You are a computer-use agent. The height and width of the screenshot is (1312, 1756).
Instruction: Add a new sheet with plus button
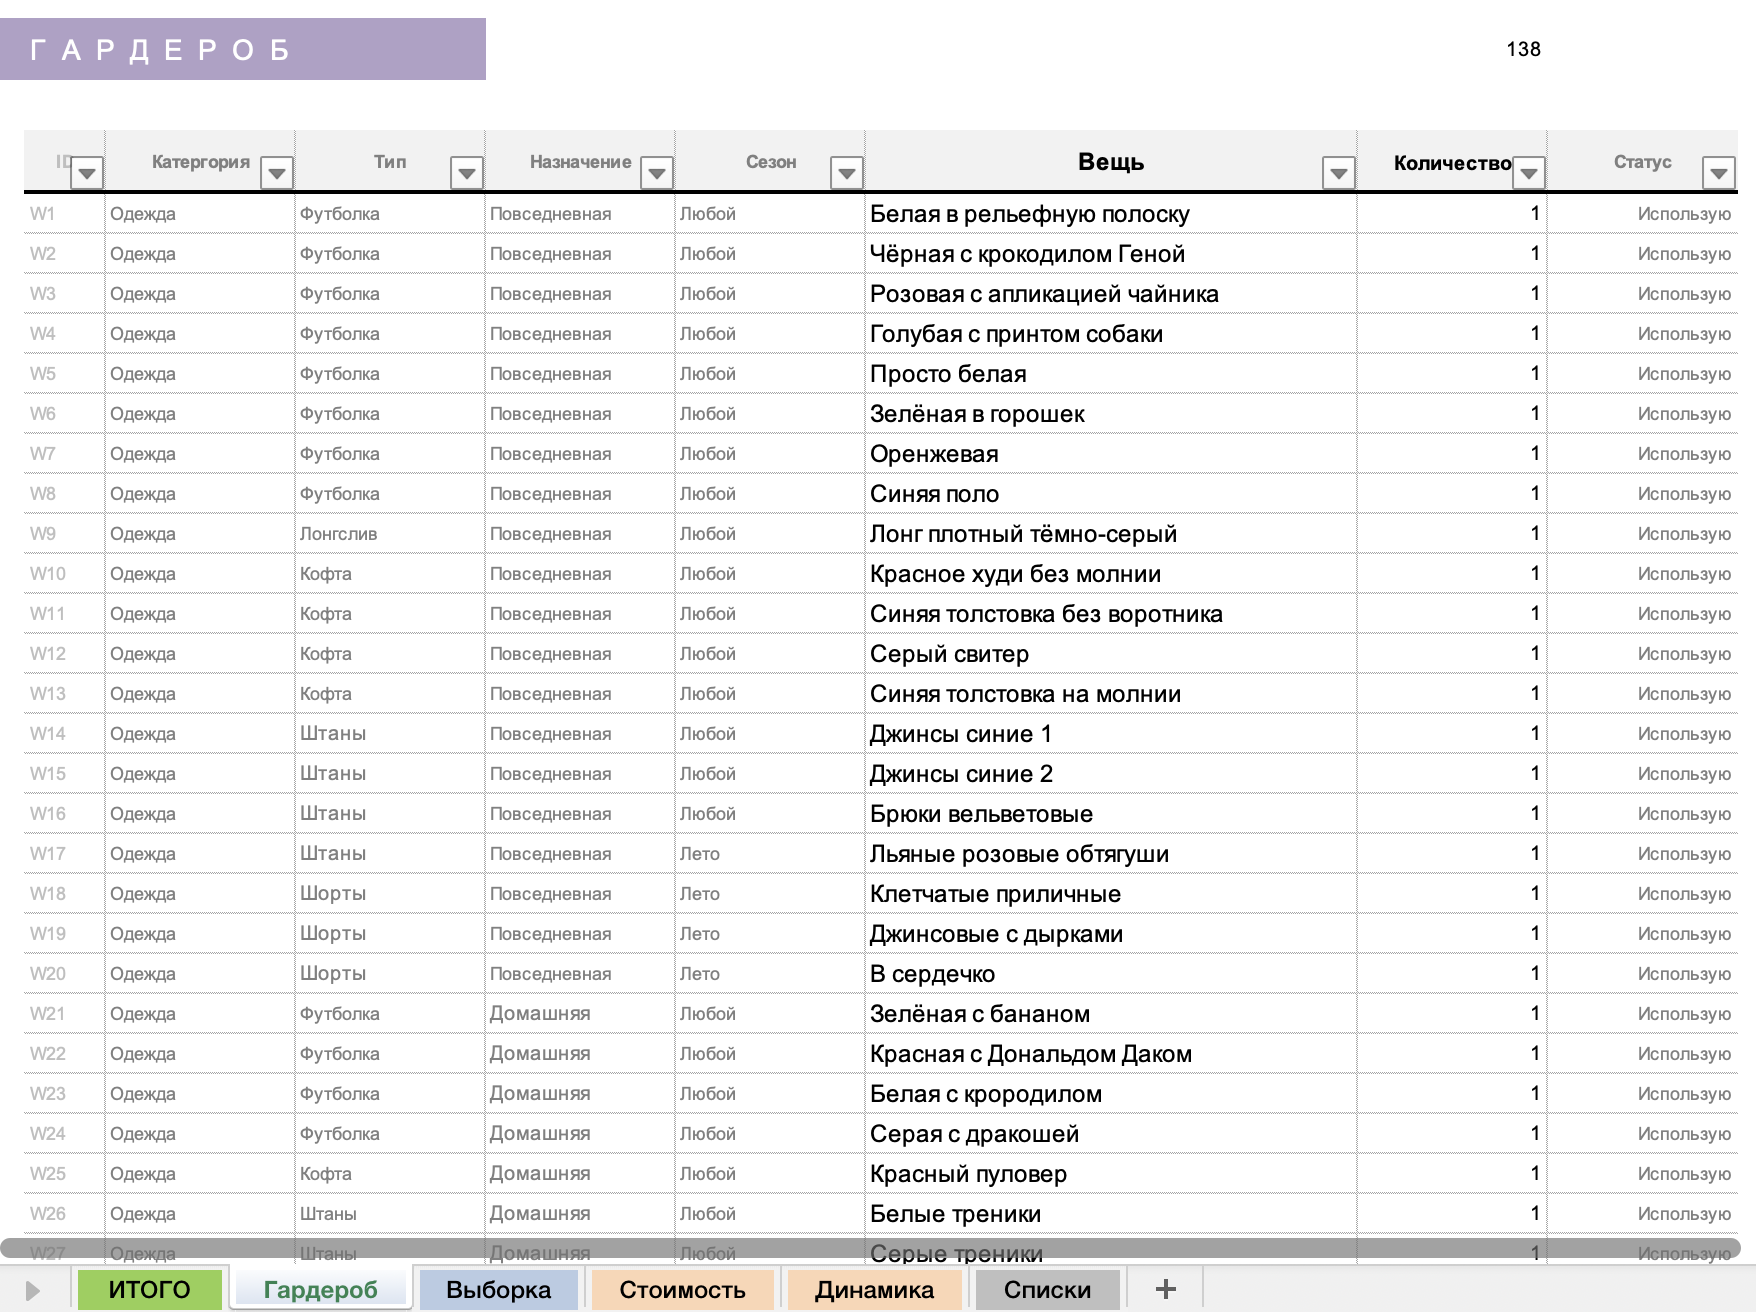1165,1290
